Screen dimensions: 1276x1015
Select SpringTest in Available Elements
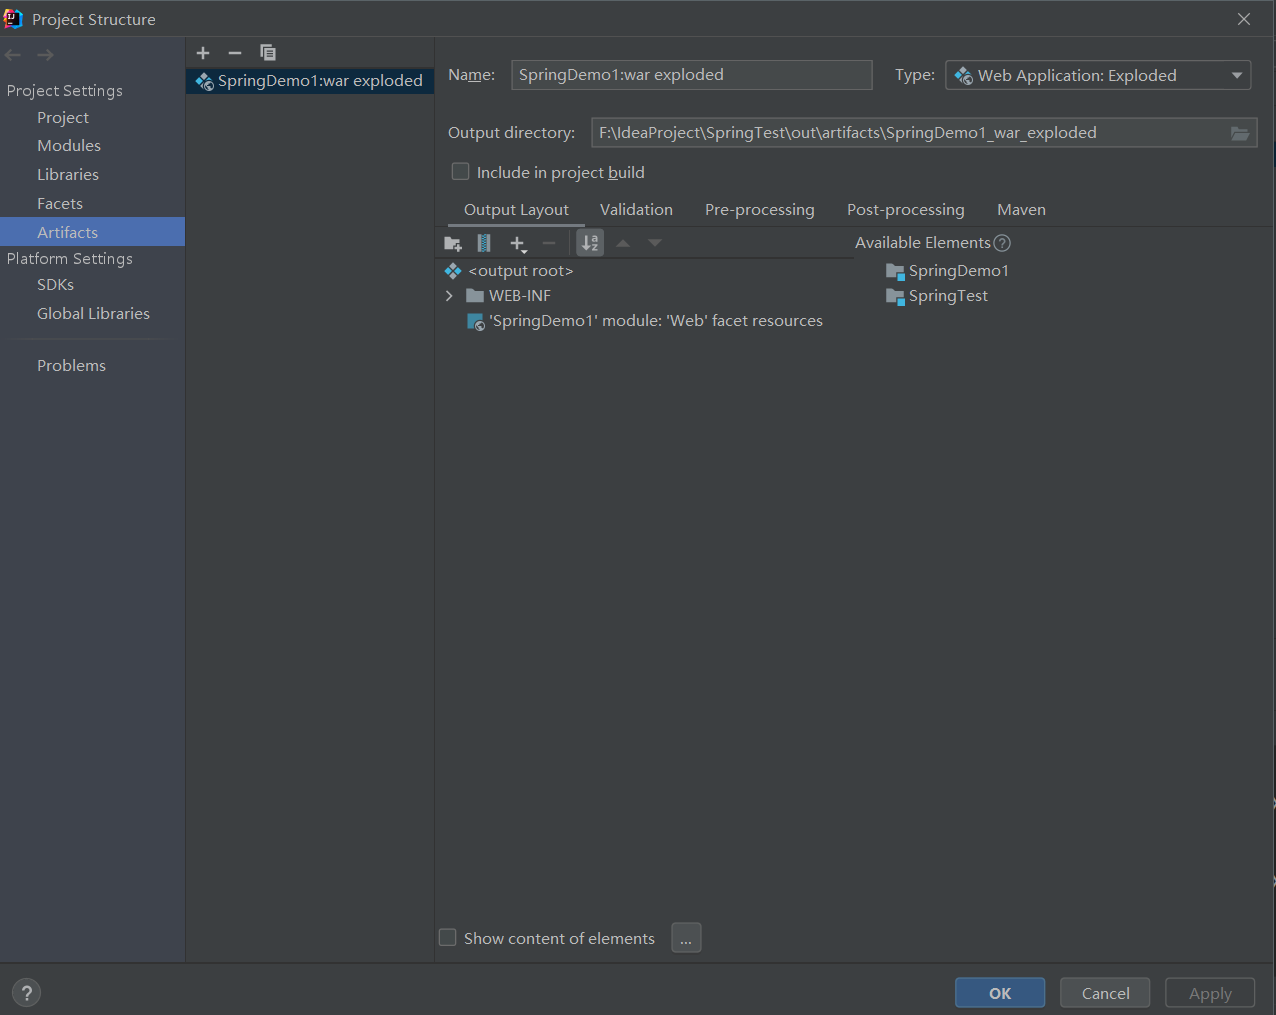[937, 296]
